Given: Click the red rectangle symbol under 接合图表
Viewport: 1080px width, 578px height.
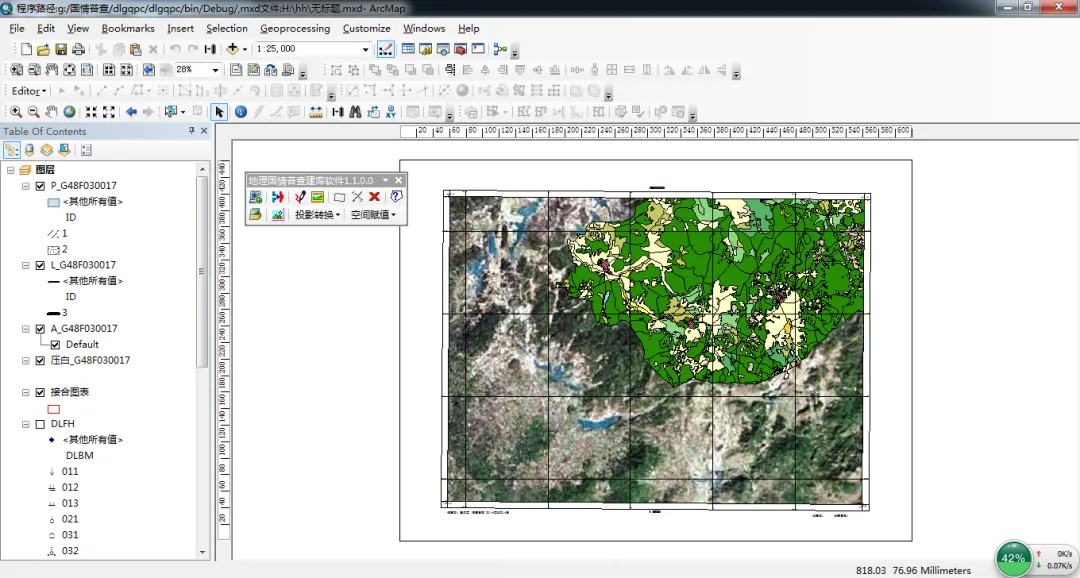Looking at the screenshot, I should 54,409.
